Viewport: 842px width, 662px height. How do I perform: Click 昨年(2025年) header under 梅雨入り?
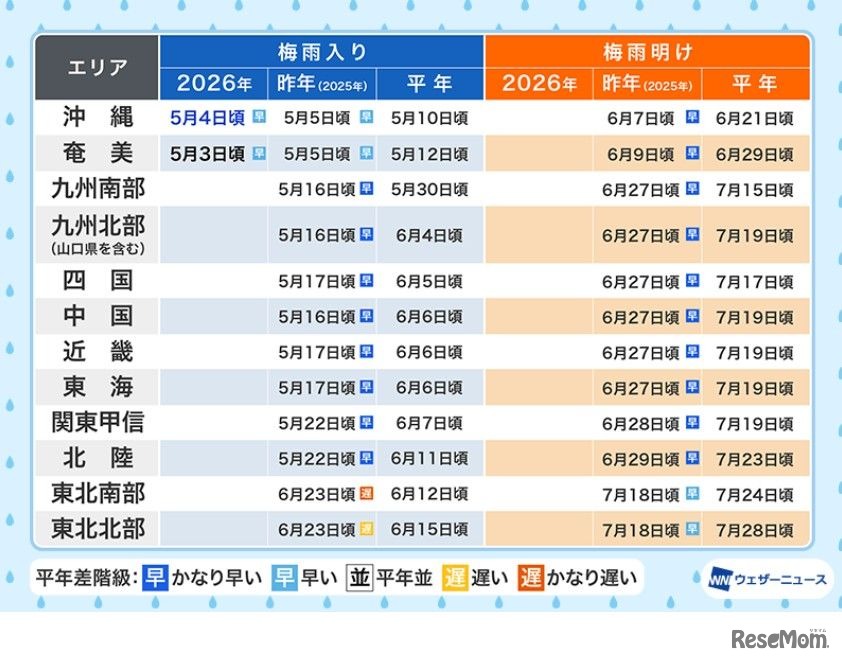pyautogui.click(x=322, y=84)
